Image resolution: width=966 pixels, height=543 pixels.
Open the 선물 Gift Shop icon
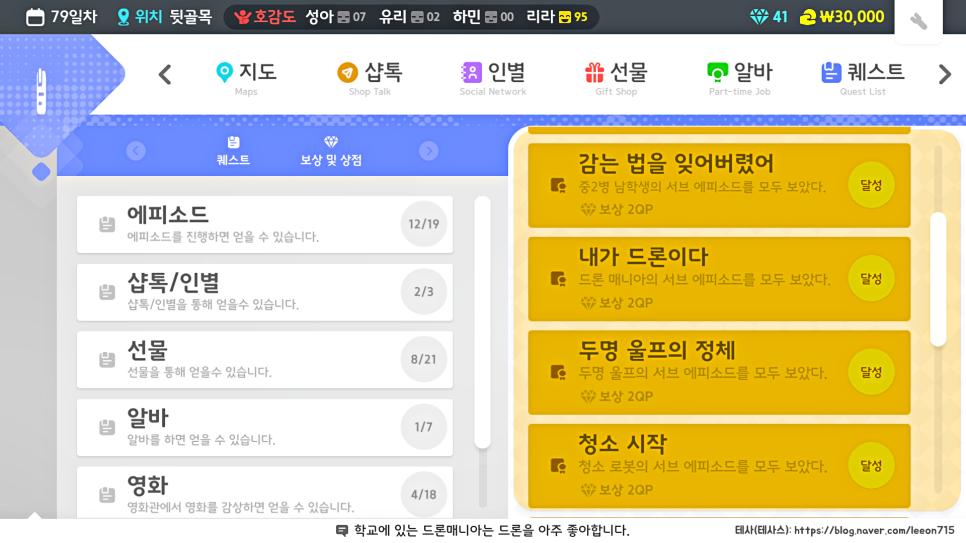pyautogui.click(x=595, y=72)
